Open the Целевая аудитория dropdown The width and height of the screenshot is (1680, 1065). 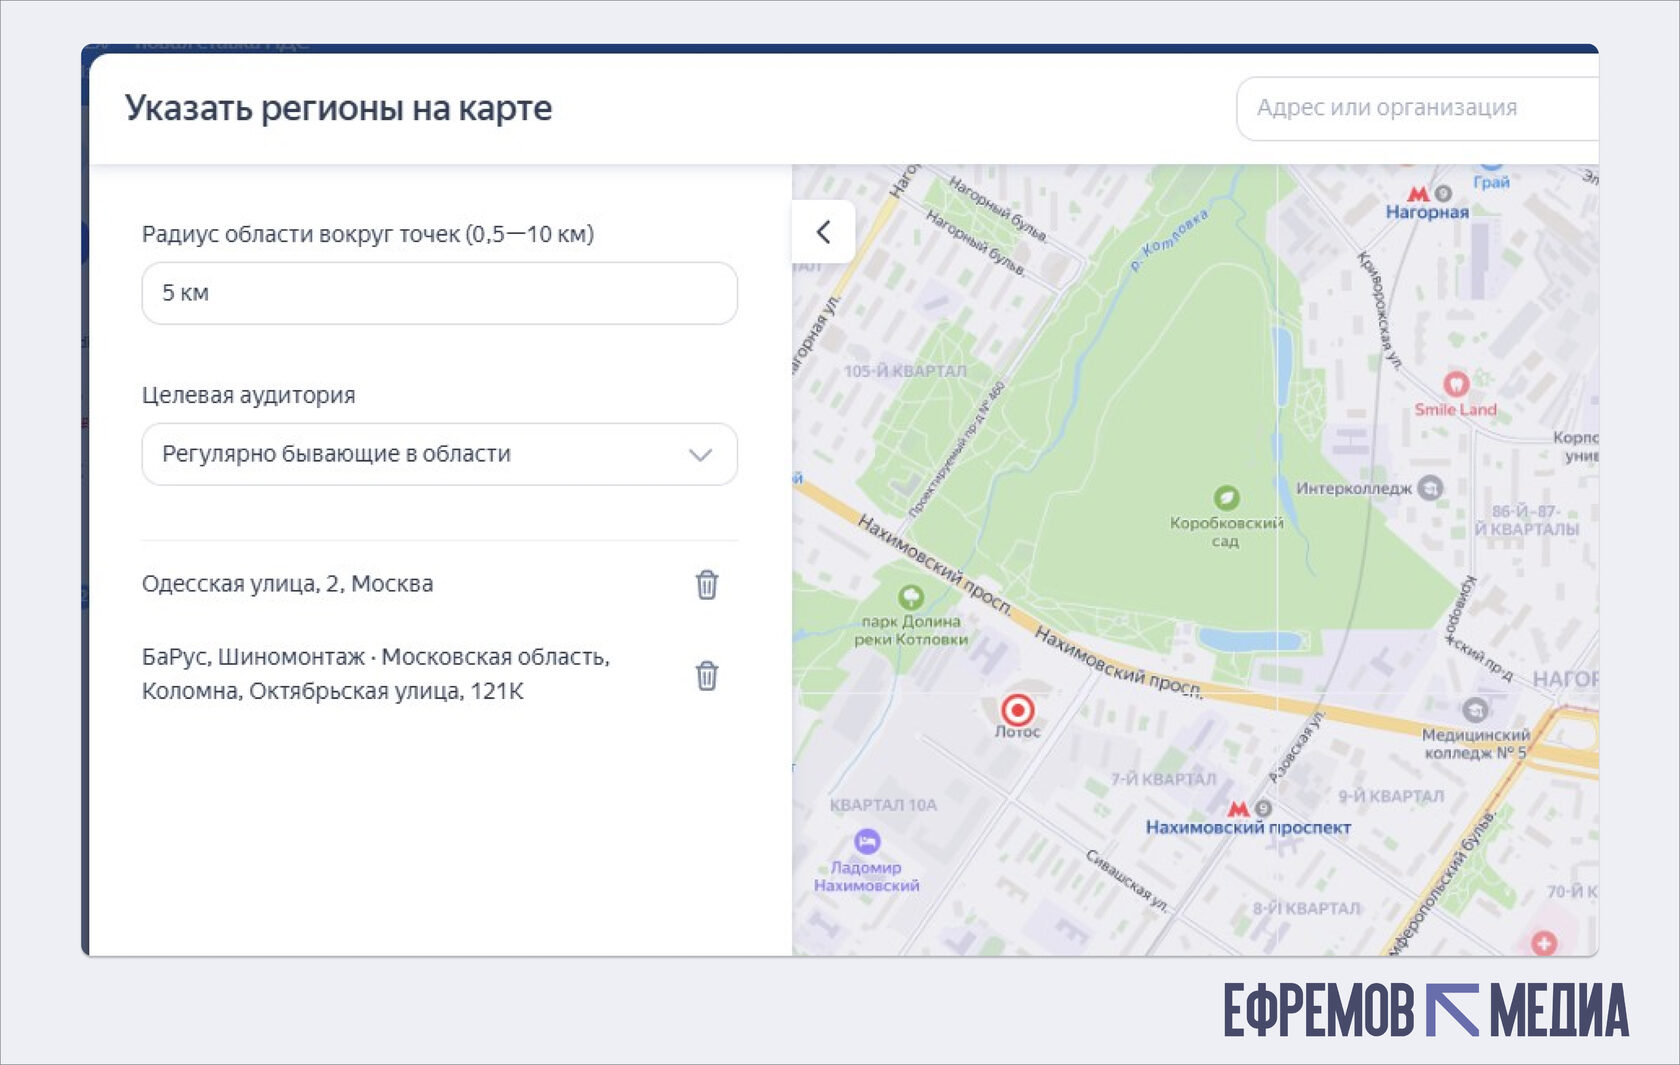(x=439, y=454)
